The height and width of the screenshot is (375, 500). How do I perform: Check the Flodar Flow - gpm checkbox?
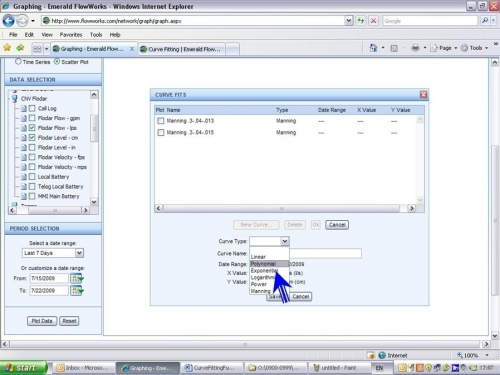pyautogui.click(x=32, y=118)
